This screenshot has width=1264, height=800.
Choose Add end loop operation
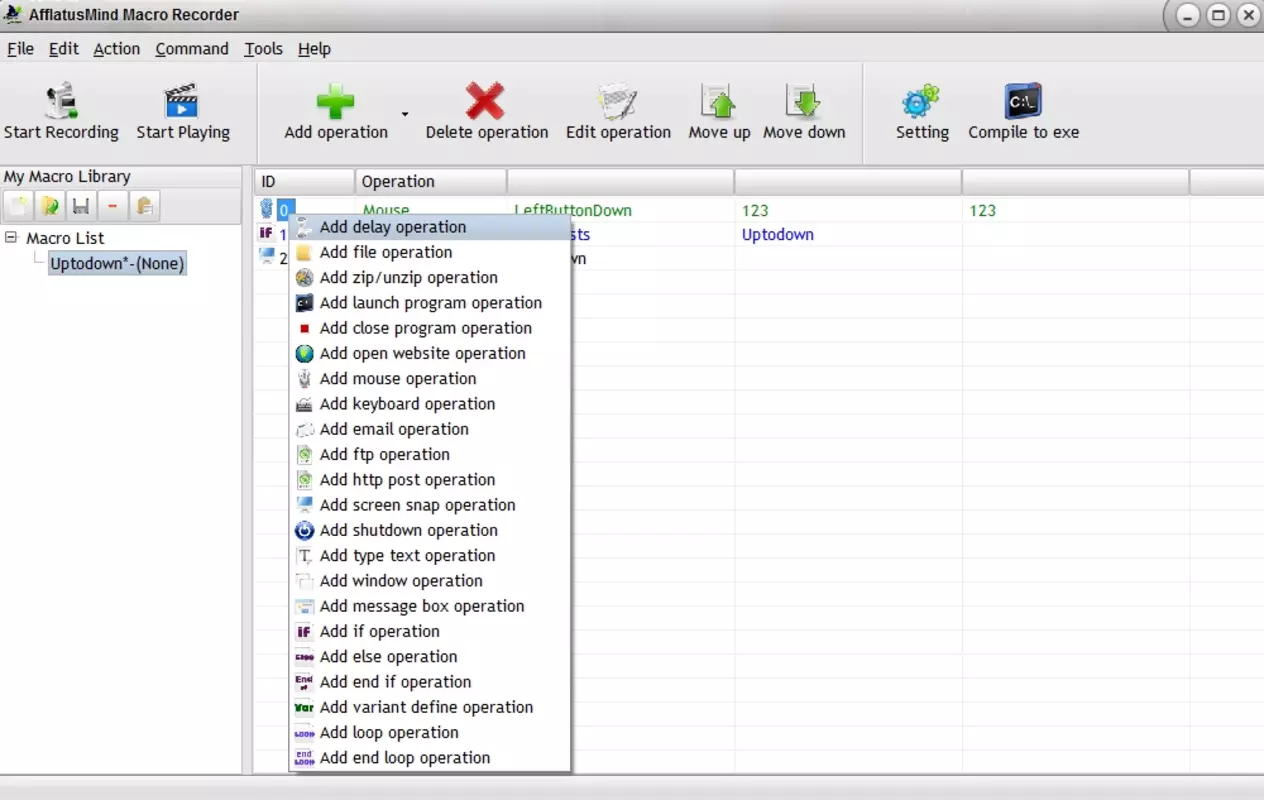click(x=430, y=758)
